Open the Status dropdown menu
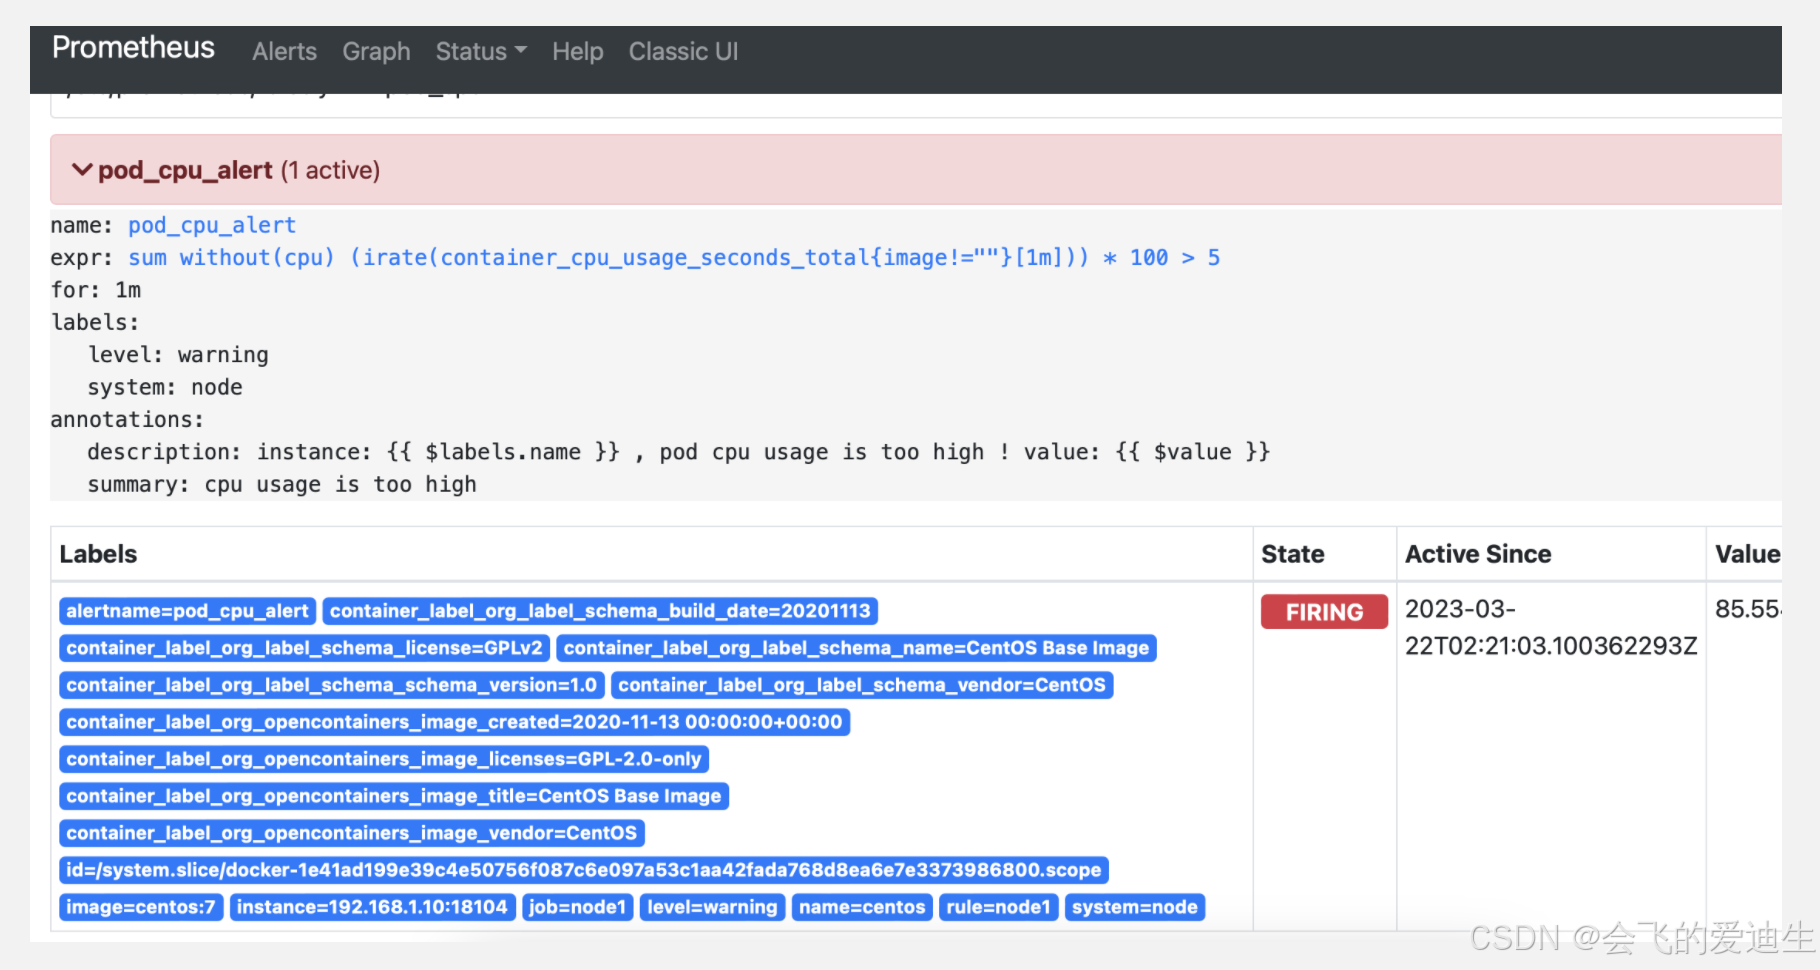 coord(481,51)
